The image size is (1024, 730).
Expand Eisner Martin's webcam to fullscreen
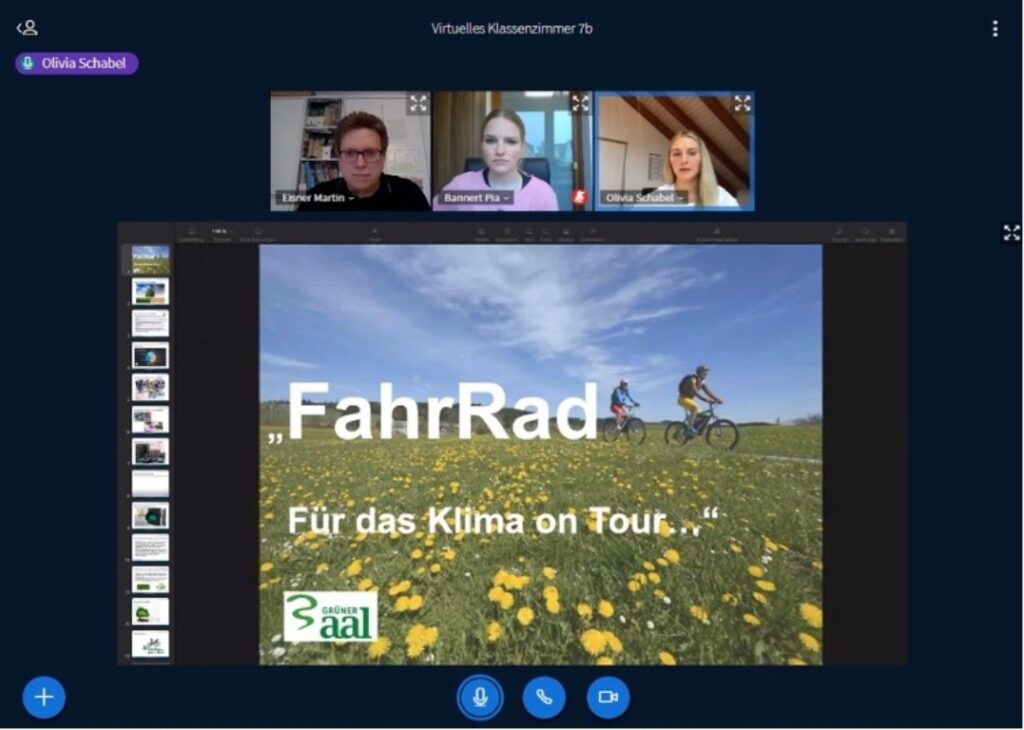[x=418, y=103]
